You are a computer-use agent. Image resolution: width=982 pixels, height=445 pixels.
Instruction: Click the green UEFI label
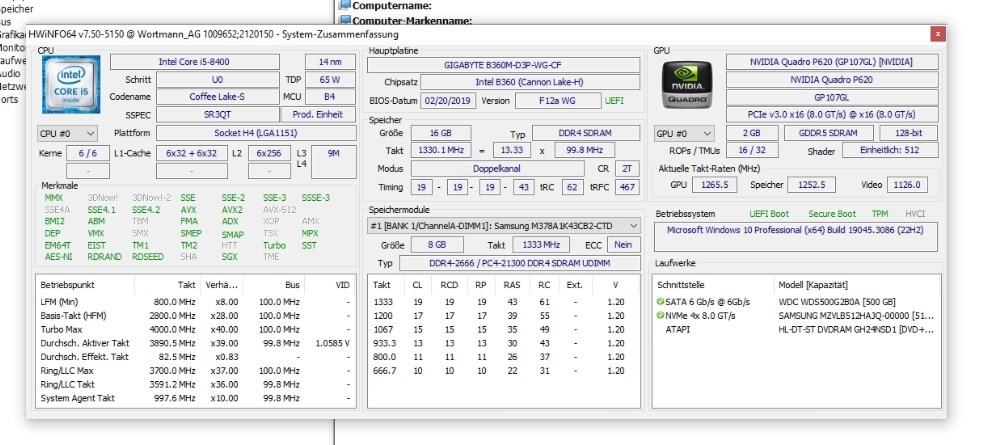tap(614, 100)
